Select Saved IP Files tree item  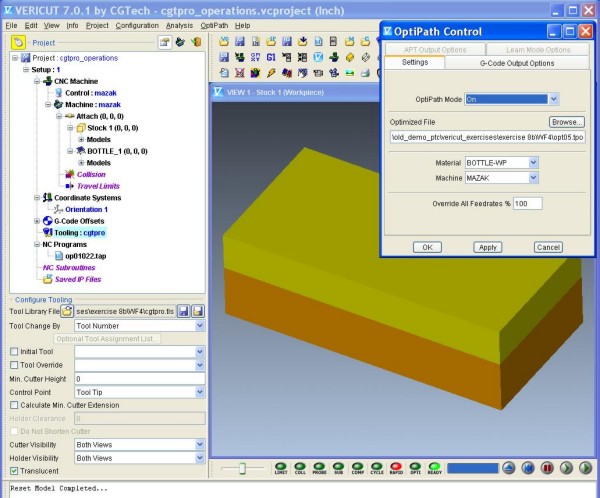click(78, 279)
